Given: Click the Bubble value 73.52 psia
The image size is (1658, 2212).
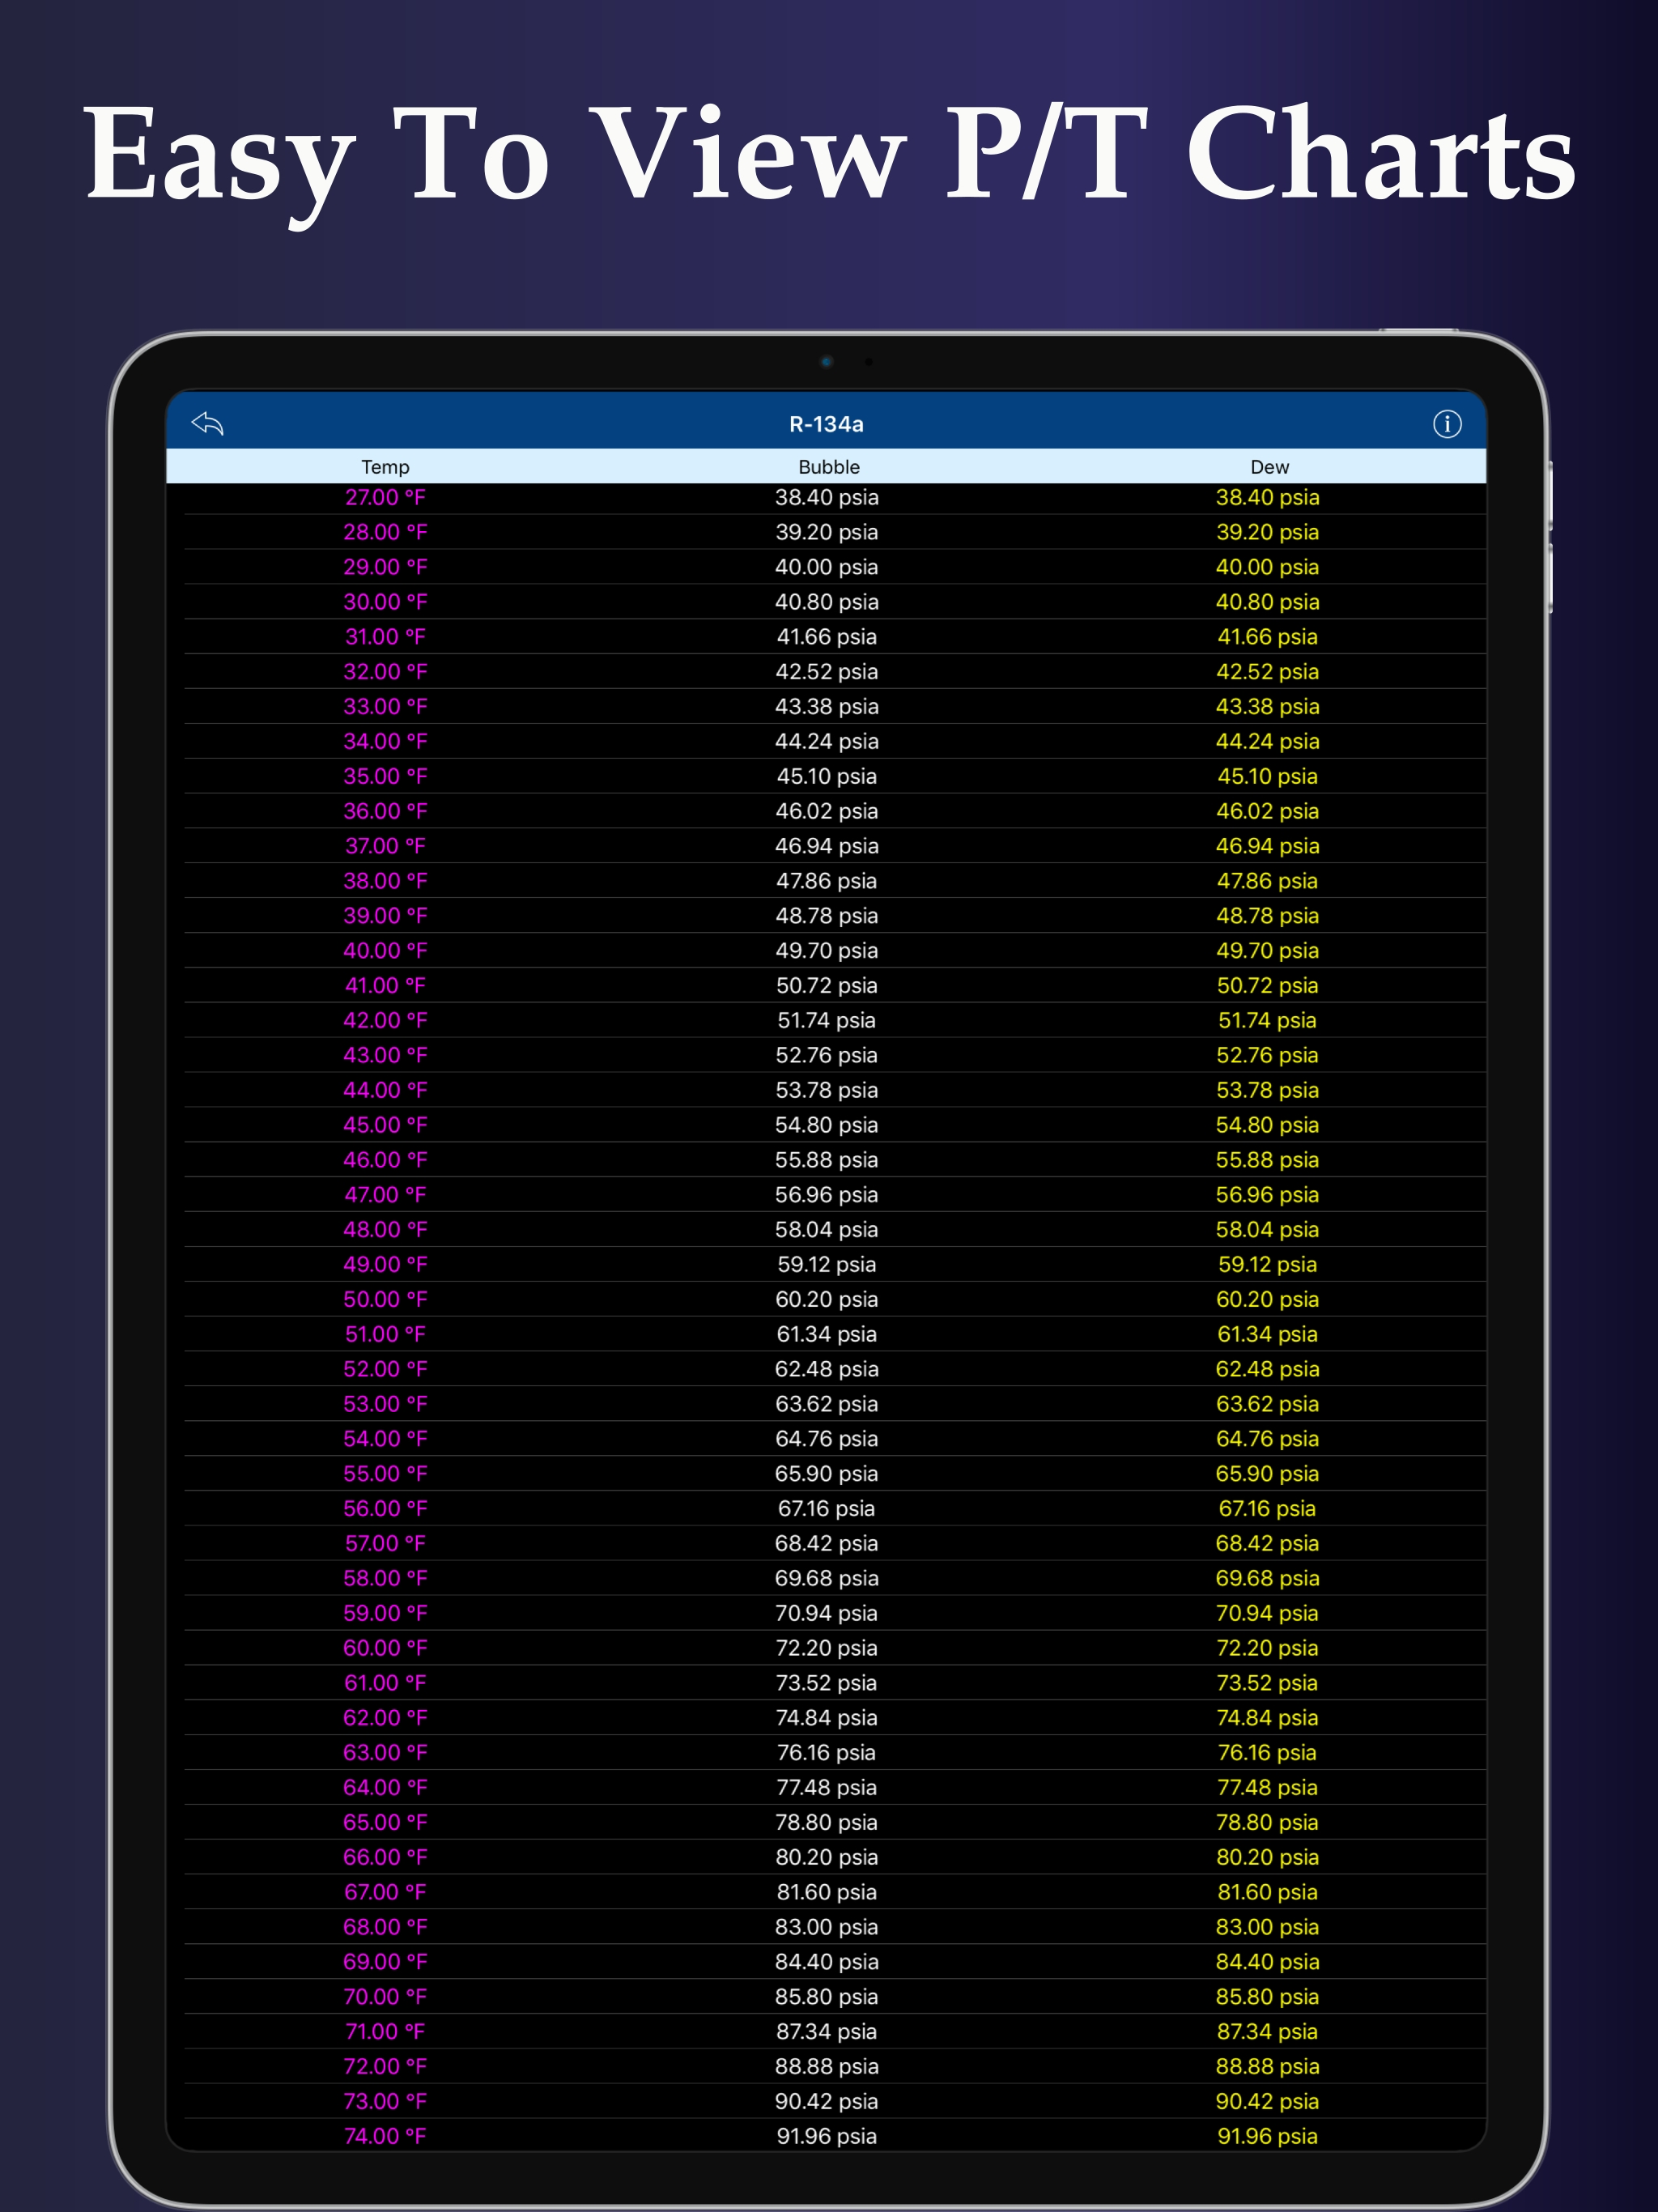Looking at the screenshot, I should click(x=827, y=1683).
